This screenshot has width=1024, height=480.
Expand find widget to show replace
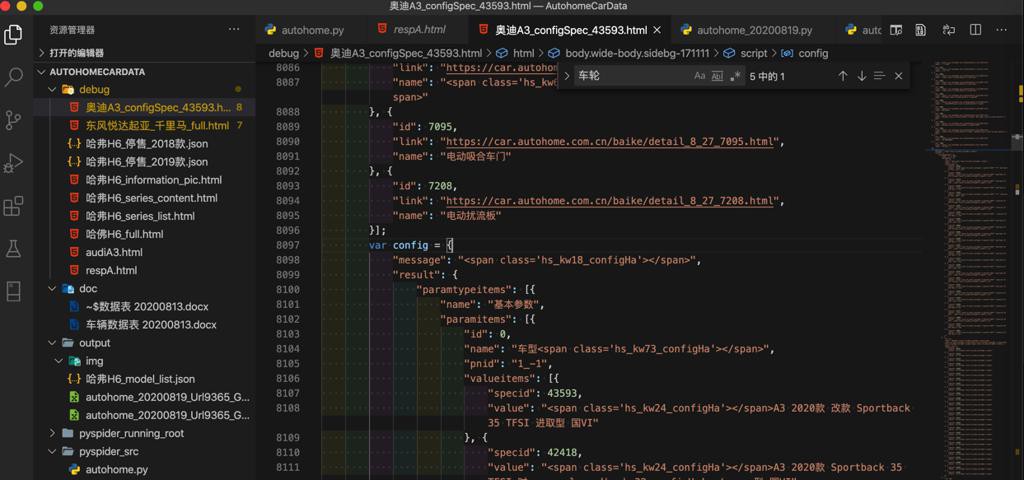click(567, 76)
